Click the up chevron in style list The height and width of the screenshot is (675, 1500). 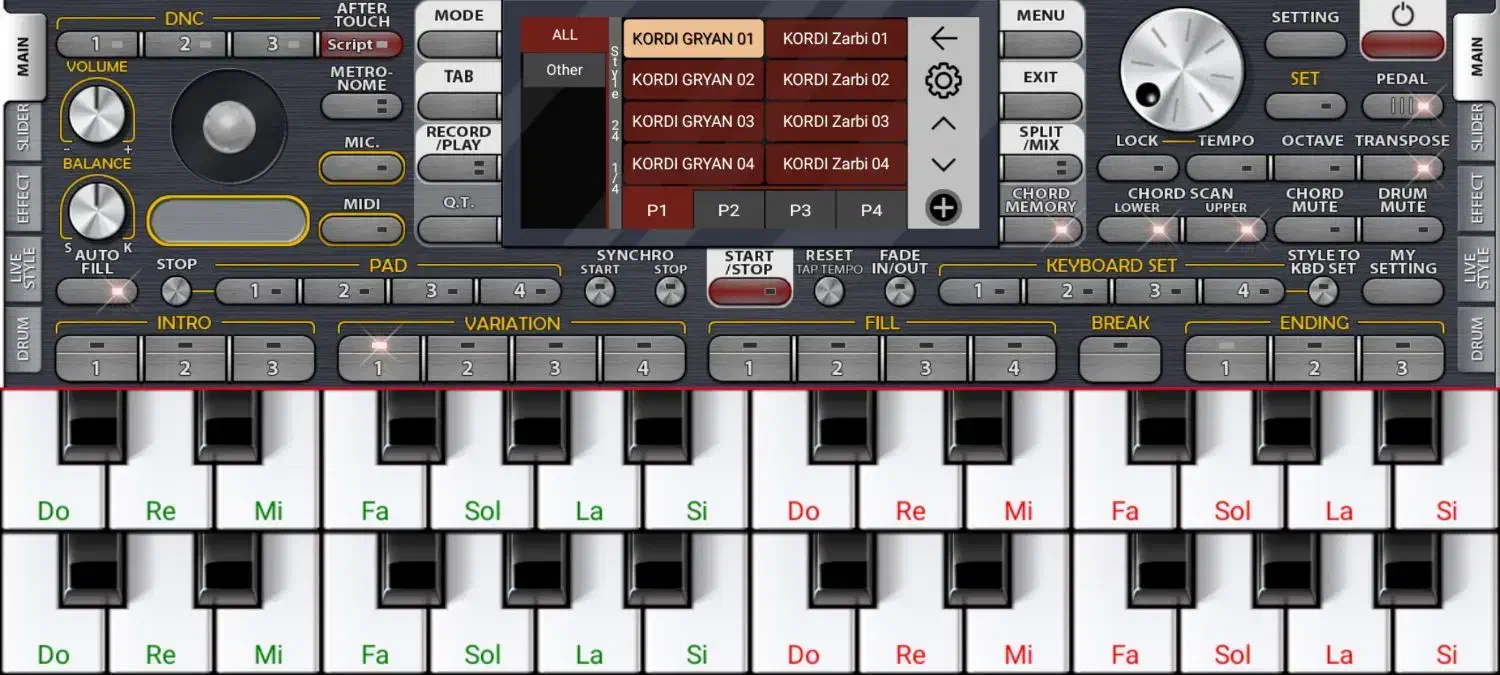click(x=943, y=124)
